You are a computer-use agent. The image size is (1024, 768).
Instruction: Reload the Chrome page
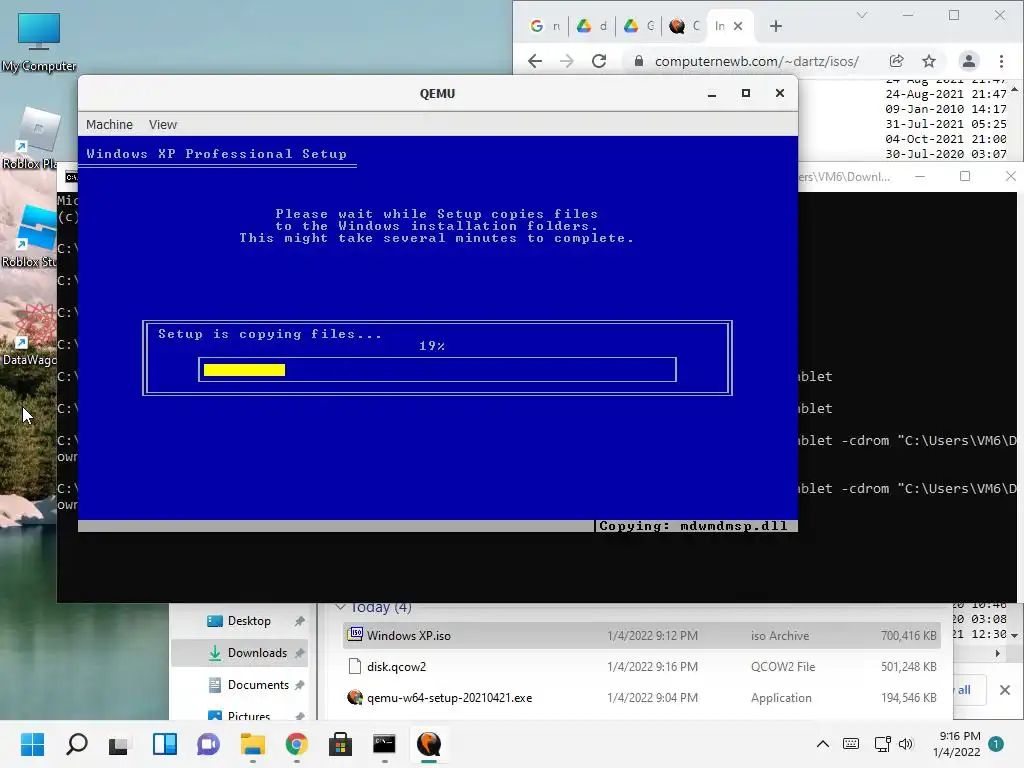tap(599, 61)
